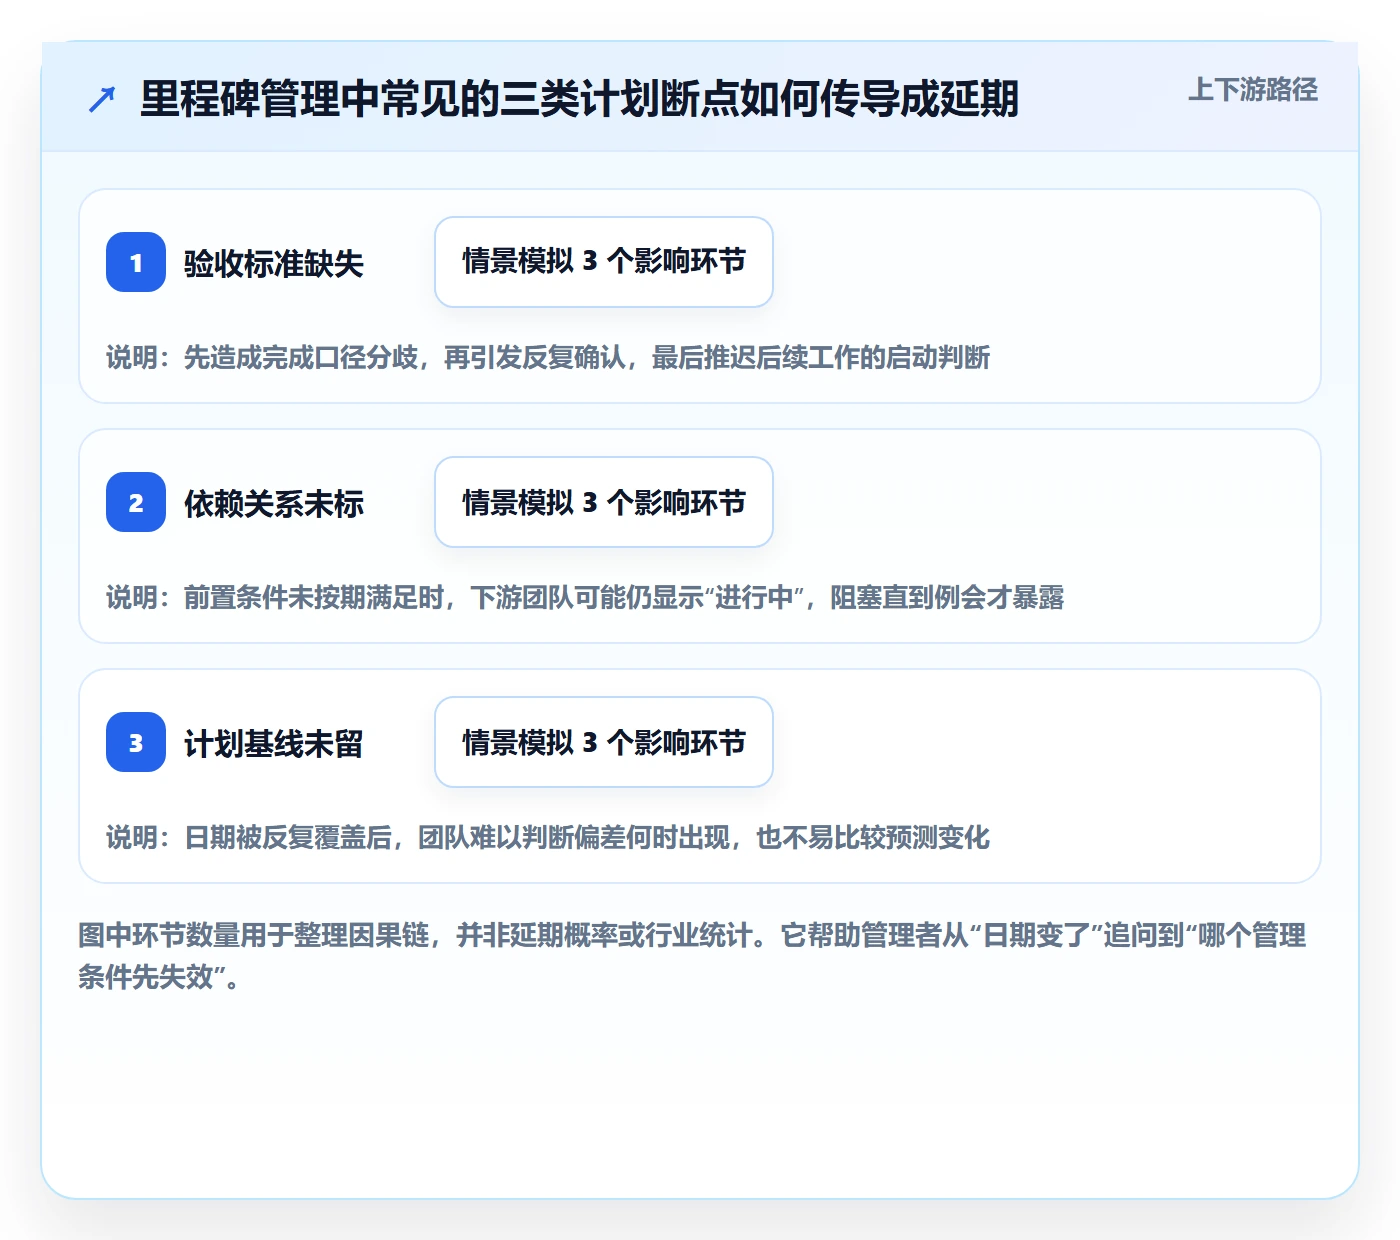Screen dimensions: 1400x1240
Task: Click the number 3 badge for 计划基线未留
Action: (136, 742)
